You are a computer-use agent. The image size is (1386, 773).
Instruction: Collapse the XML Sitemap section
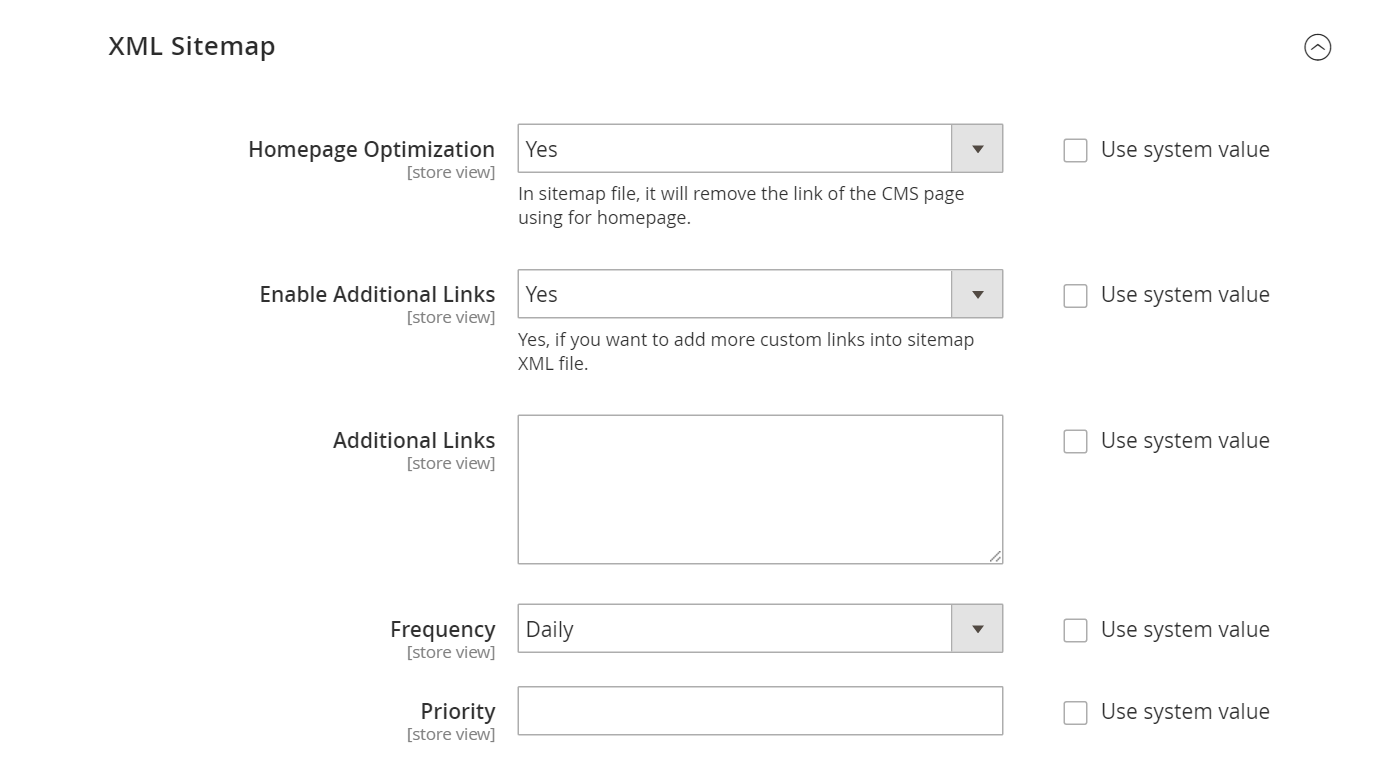pyautogui.click(x=1317, y=47)
